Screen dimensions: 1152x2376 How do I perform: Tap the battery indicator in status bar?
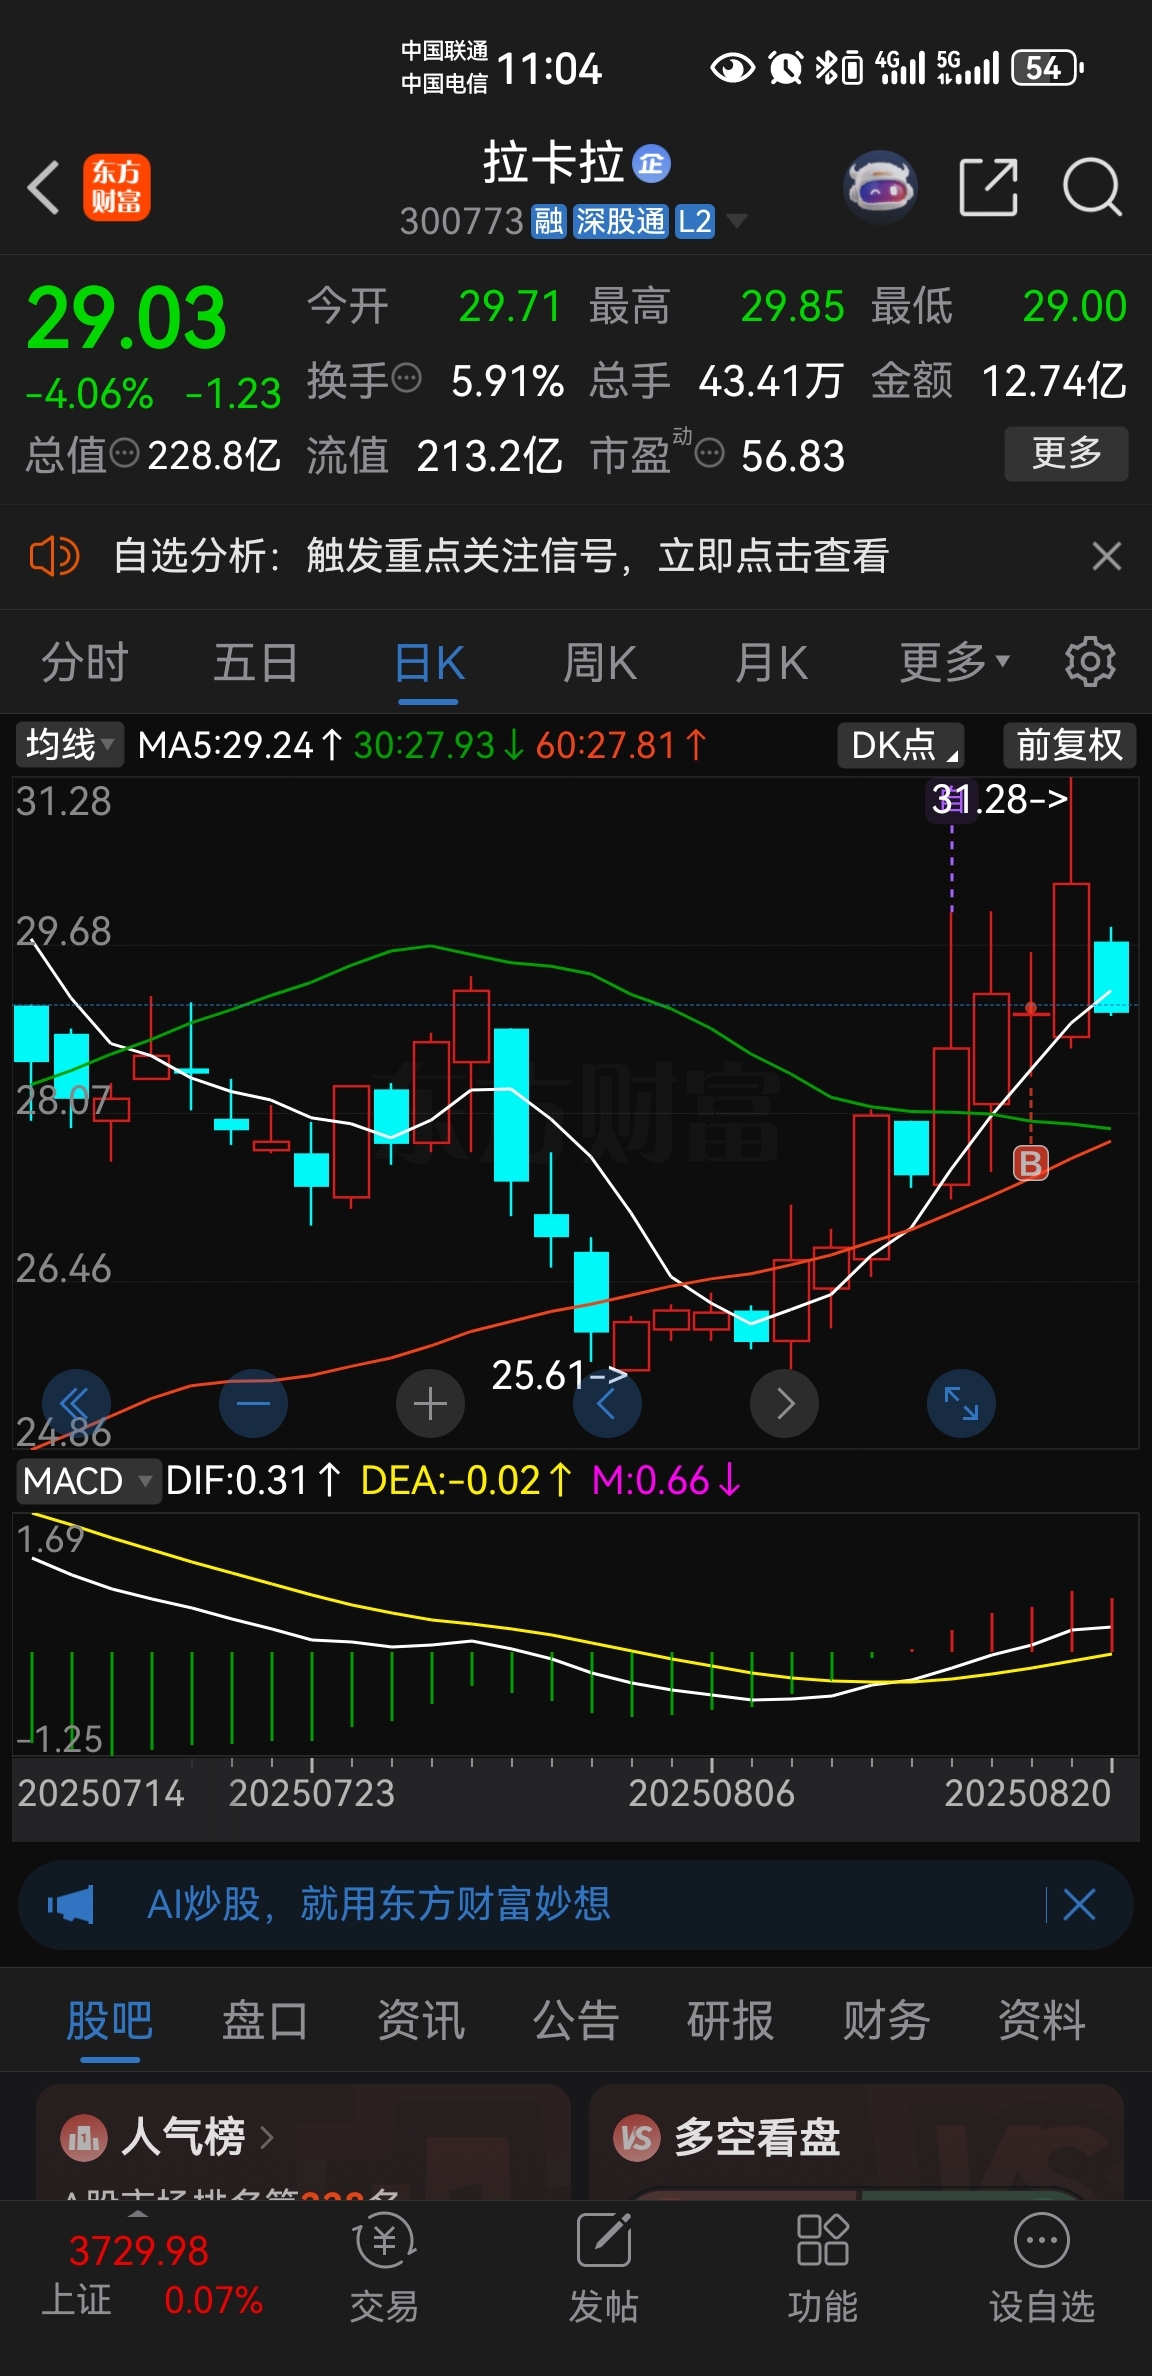pos(1048,68)
